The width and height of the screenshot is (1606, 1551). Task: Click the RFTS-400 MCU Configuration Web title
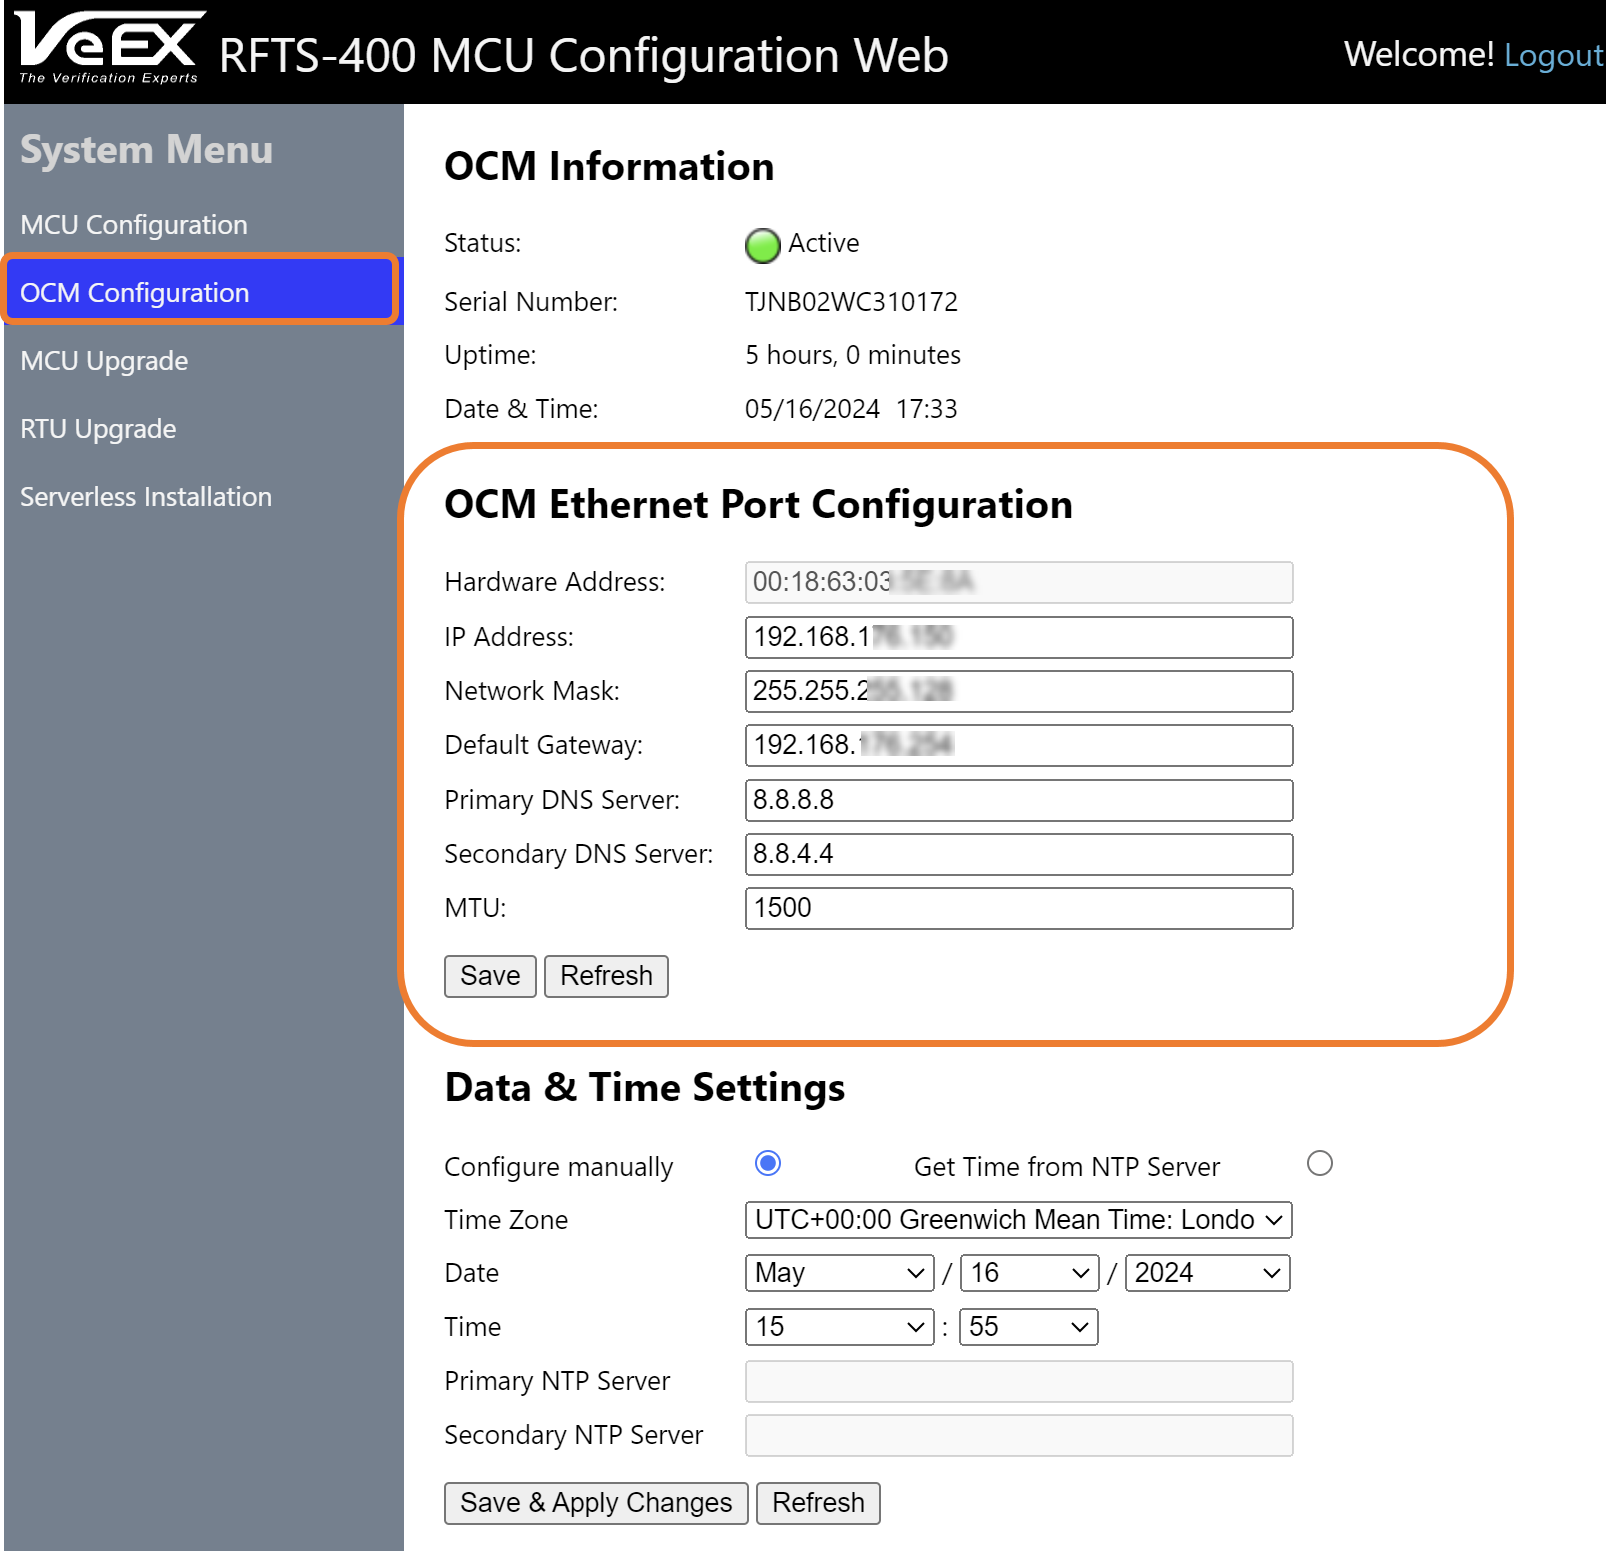[x=583, y=55]
